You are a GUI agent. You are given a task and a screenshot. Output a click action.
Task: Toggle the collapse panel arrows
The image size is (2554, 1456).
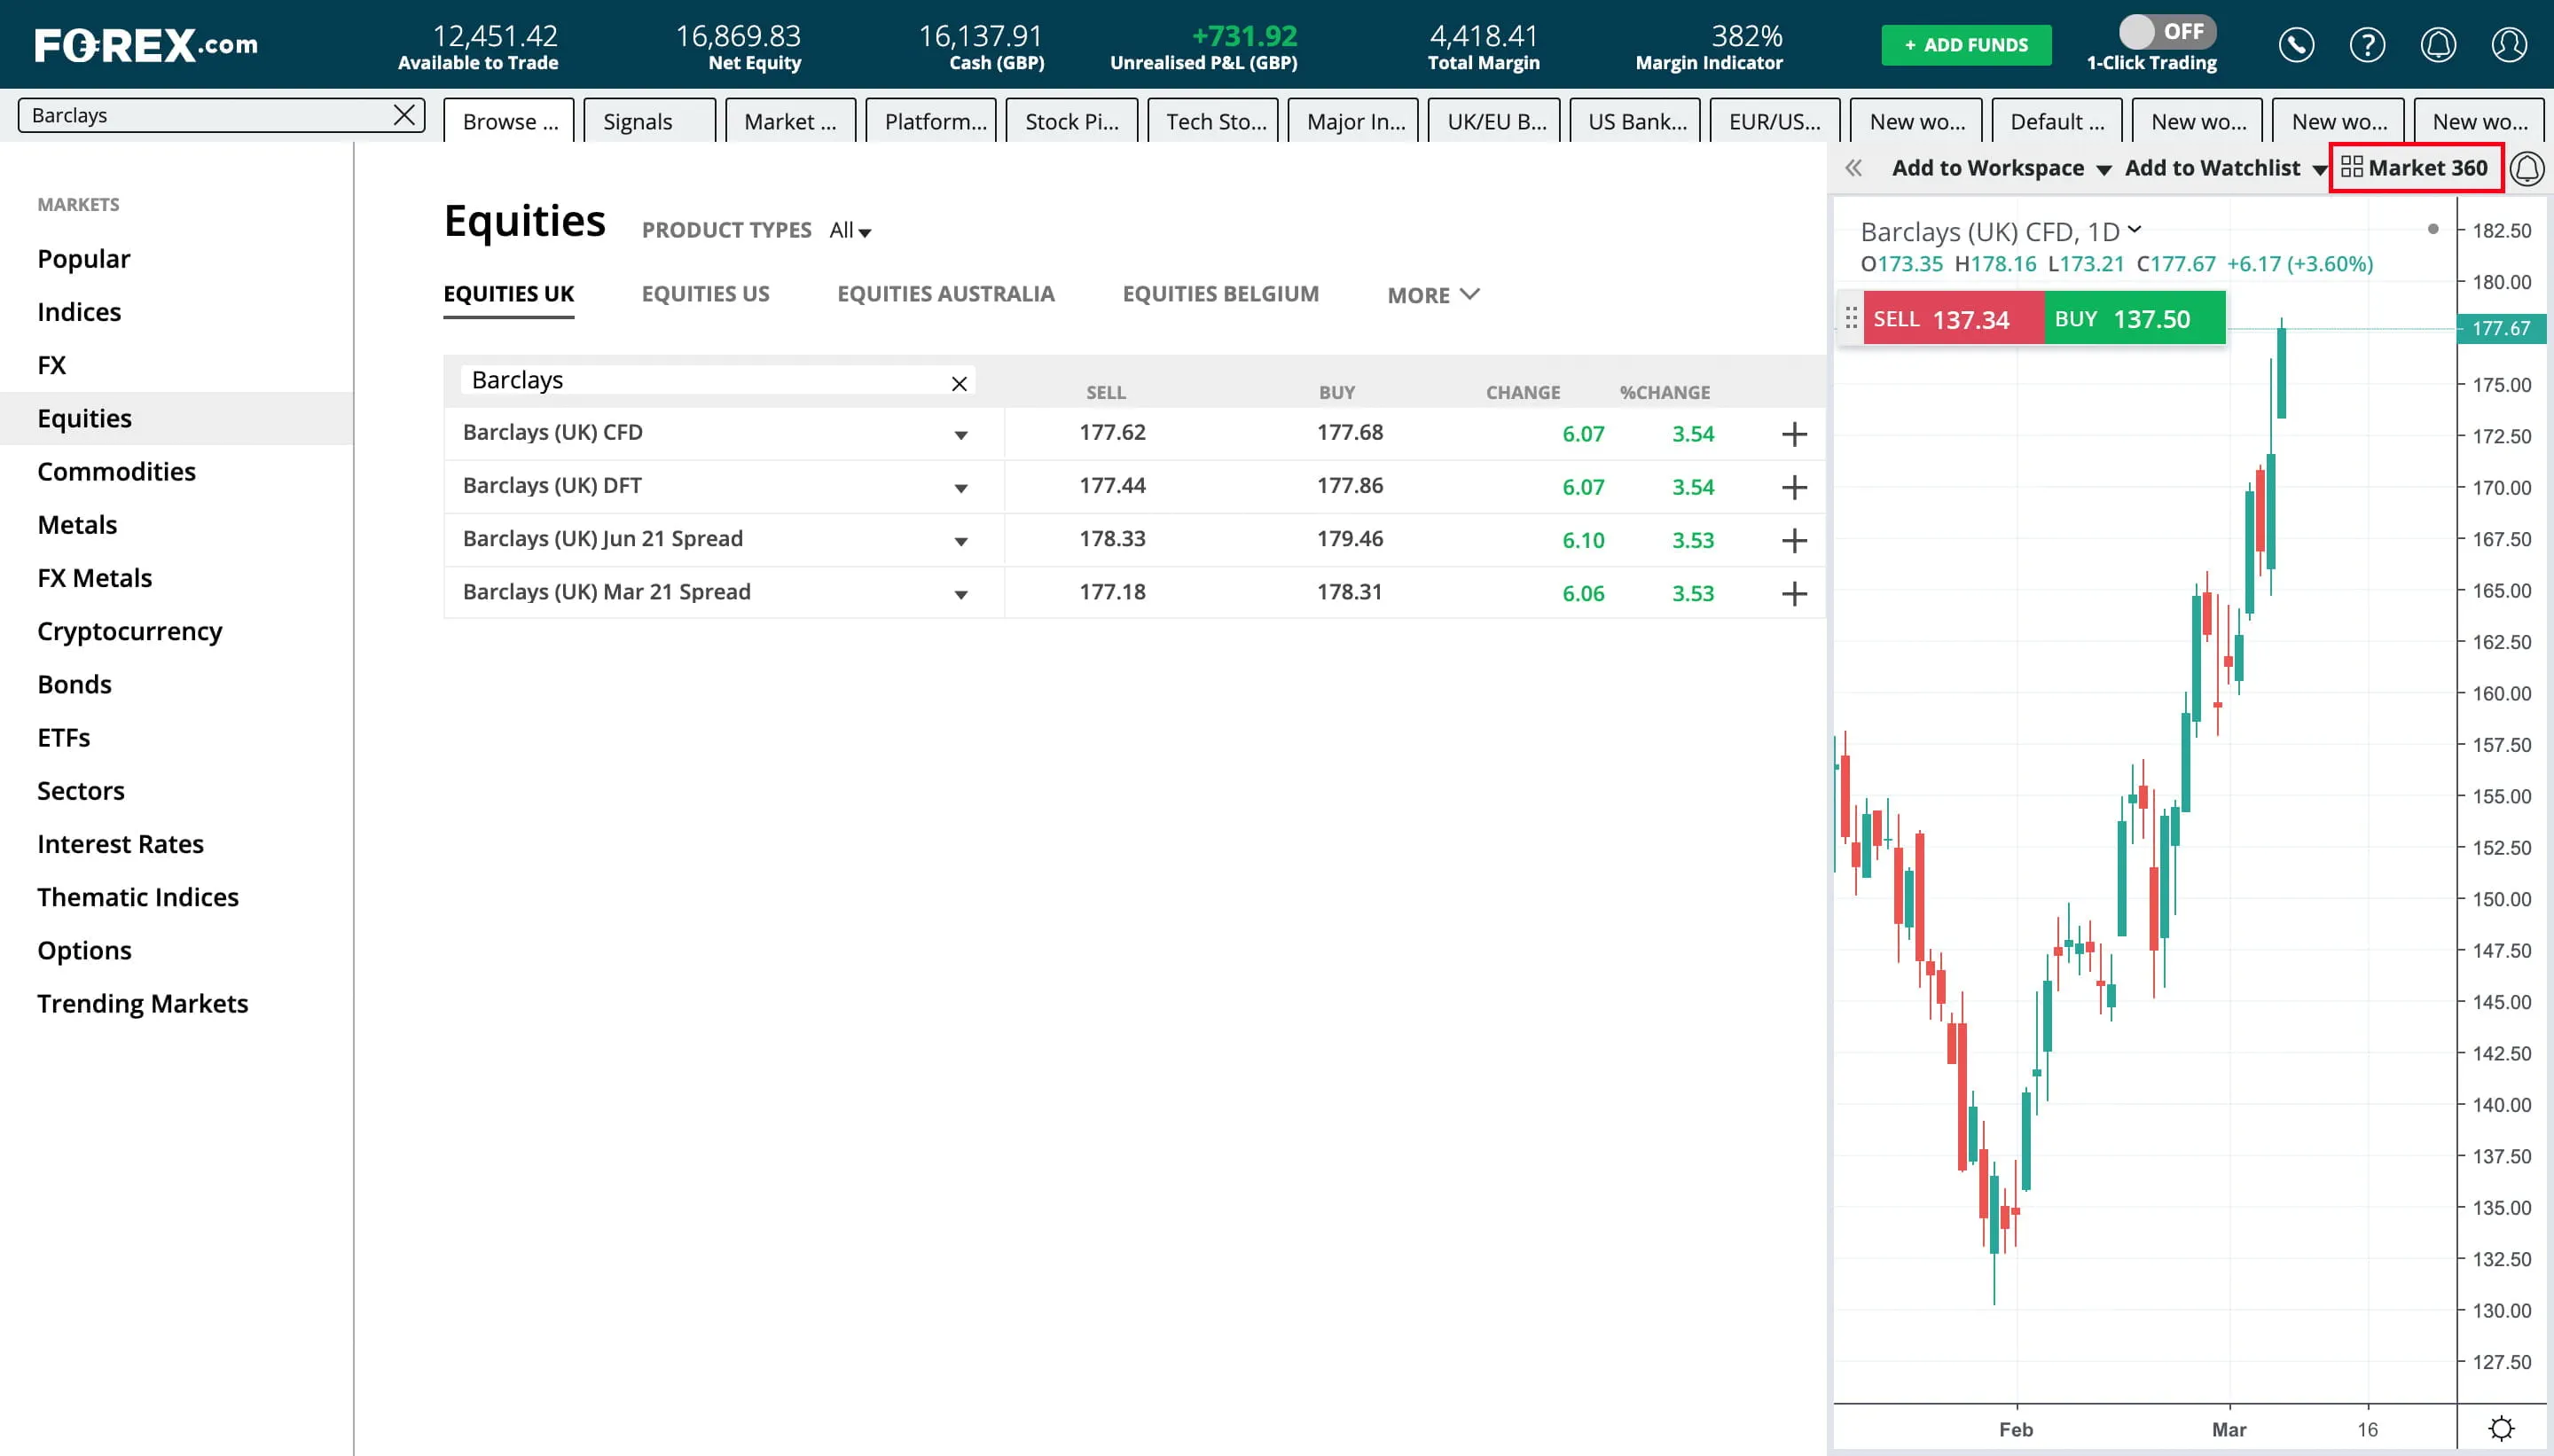[x=1854, y=167]
